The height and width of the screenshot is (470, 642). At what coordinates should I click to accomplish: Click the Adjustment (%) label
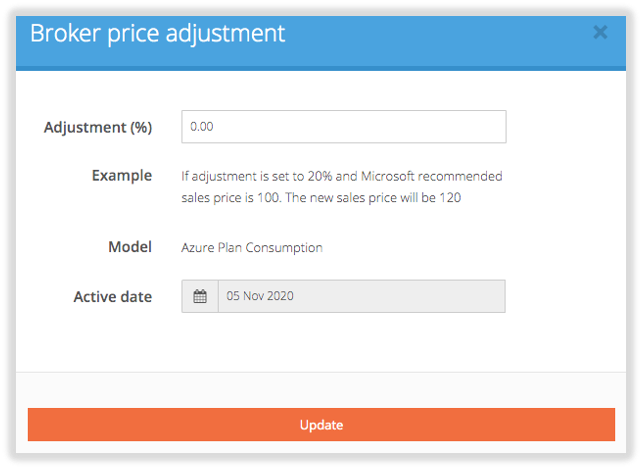pyautogui.click(x=98, y=127)
